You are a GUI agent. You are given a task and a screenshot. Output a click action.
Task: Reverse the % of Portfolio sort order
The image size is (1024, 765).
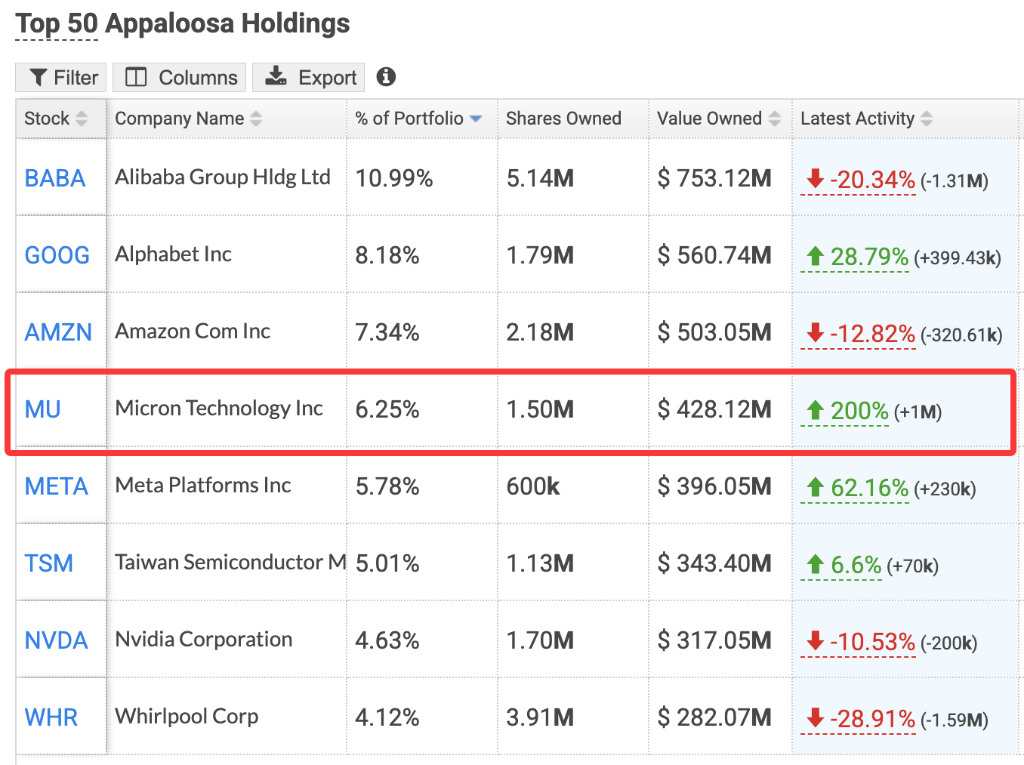click(477, 118)
